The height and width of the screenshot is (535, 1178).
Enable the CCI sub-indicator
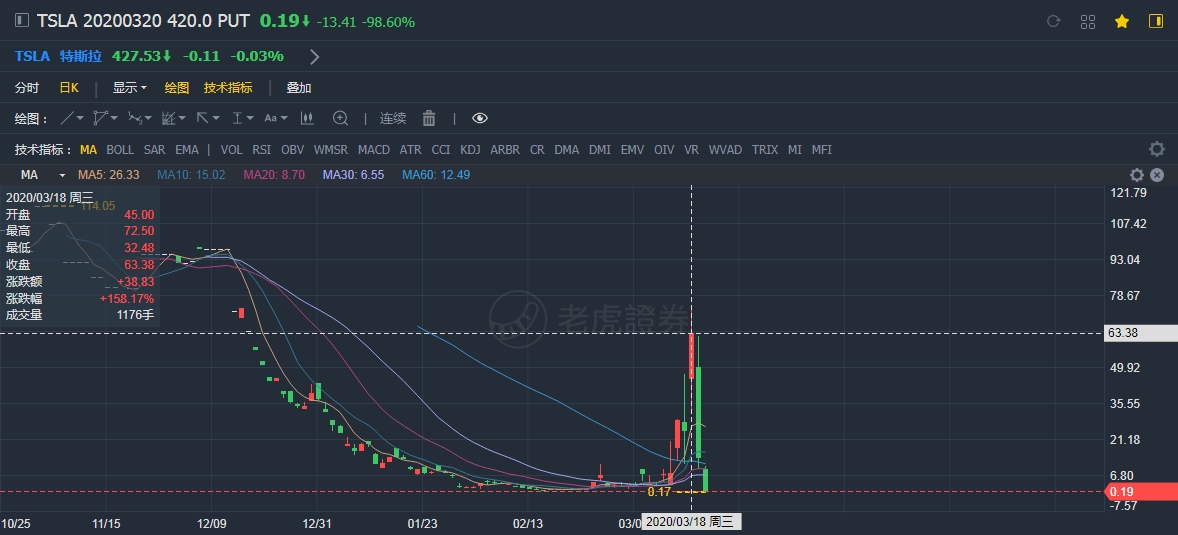point(441,150)
